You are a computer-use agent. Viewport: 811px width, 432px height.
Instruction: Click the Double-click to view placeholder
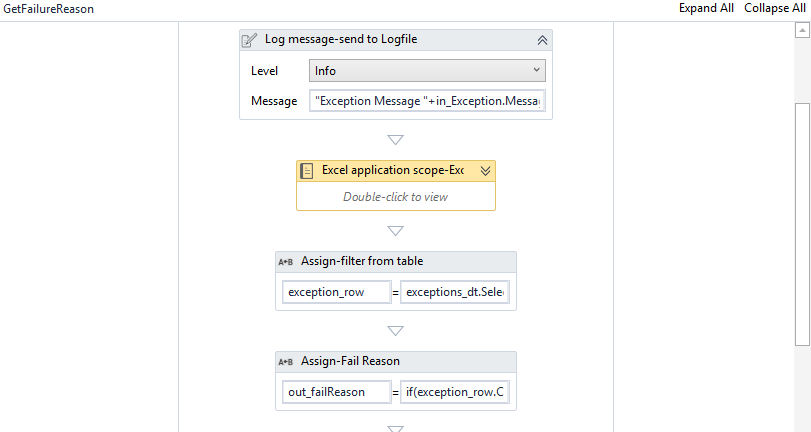click(395, 197)
